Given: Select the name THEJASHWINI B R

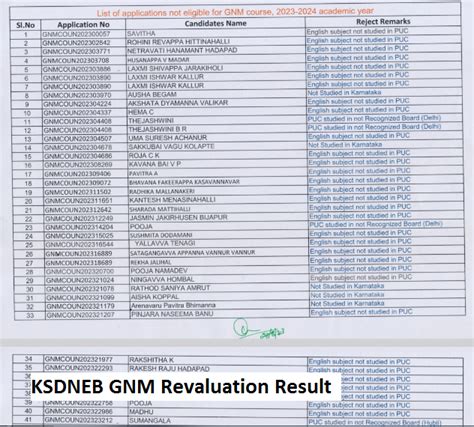Looking at the screenshot, I should [x=158, y=129].
